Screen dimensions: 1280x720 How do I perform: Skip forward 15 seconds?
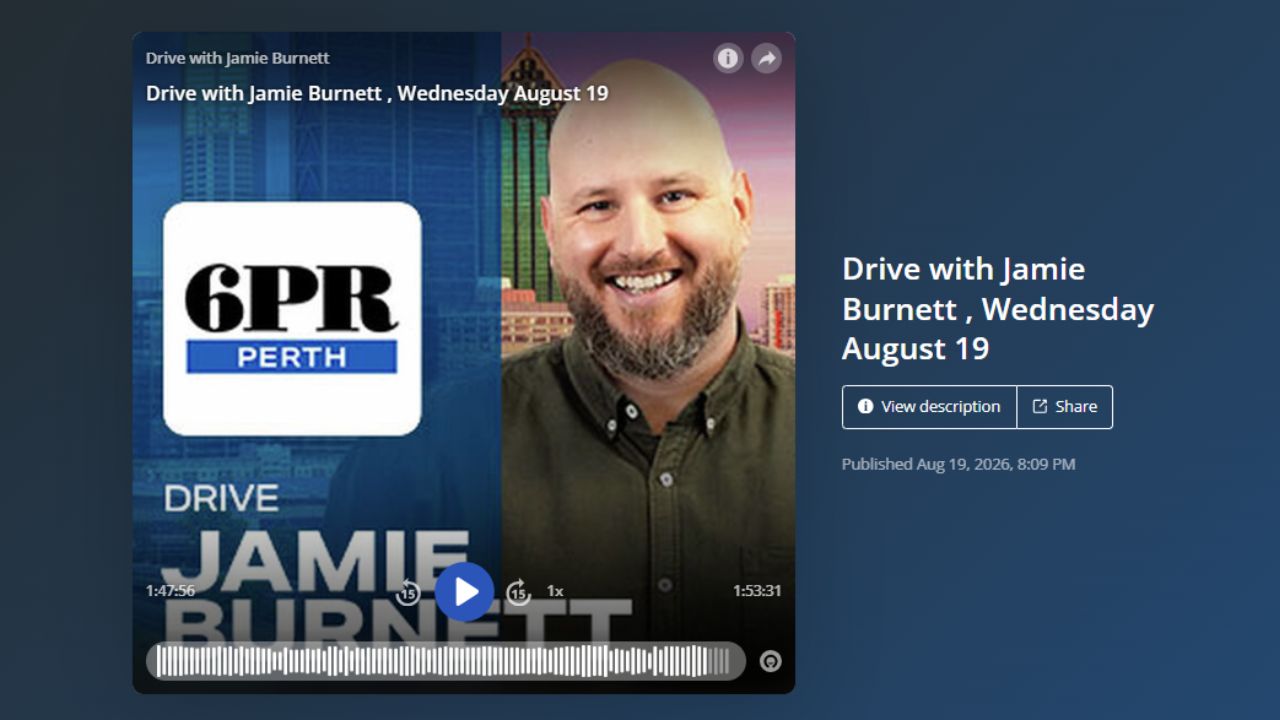click(x=518, y=593)
